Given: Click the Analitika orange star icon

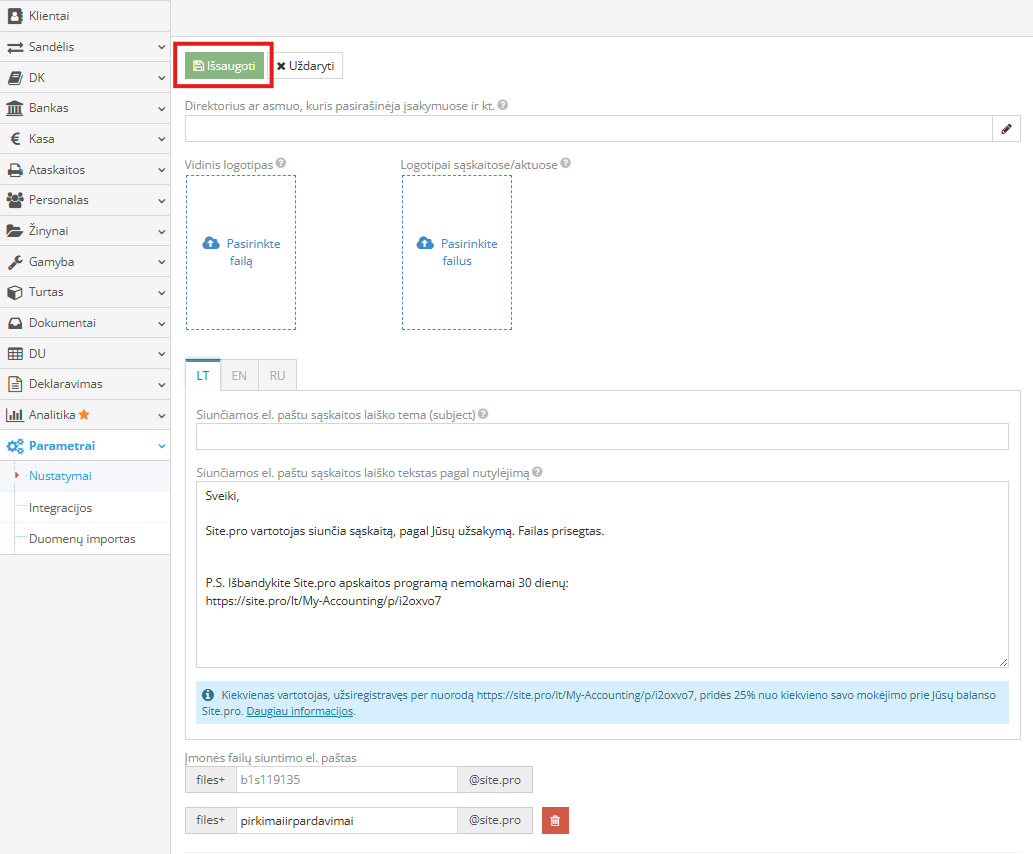Looking at the screenshot, I should (85, 415).
